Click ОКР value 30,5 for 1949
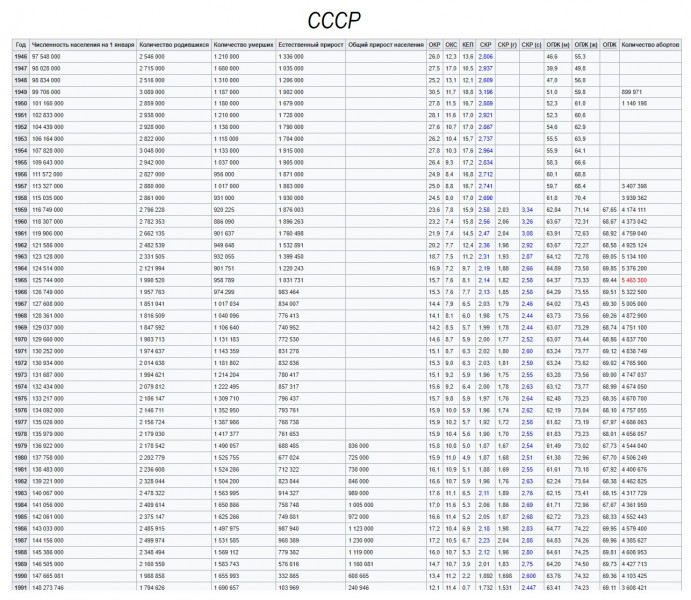 (434, 92)
